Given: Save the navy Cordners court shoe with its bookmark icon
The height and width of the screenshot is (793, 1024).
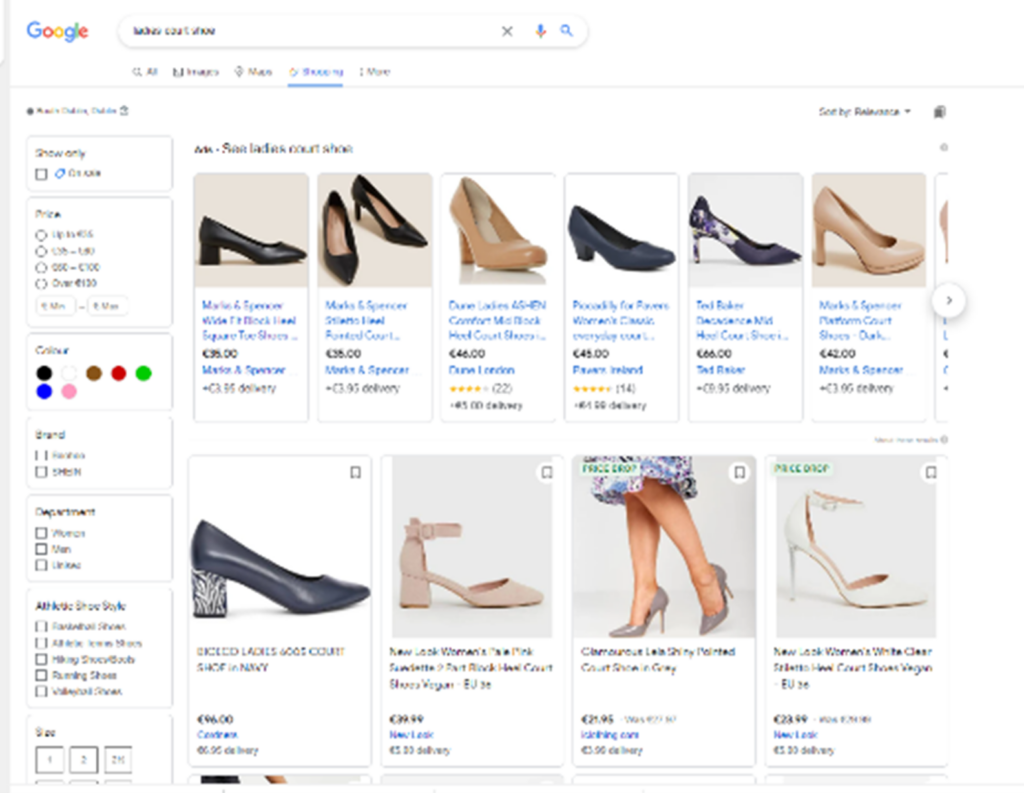Looking at the screenshot, I should (355, 472).
